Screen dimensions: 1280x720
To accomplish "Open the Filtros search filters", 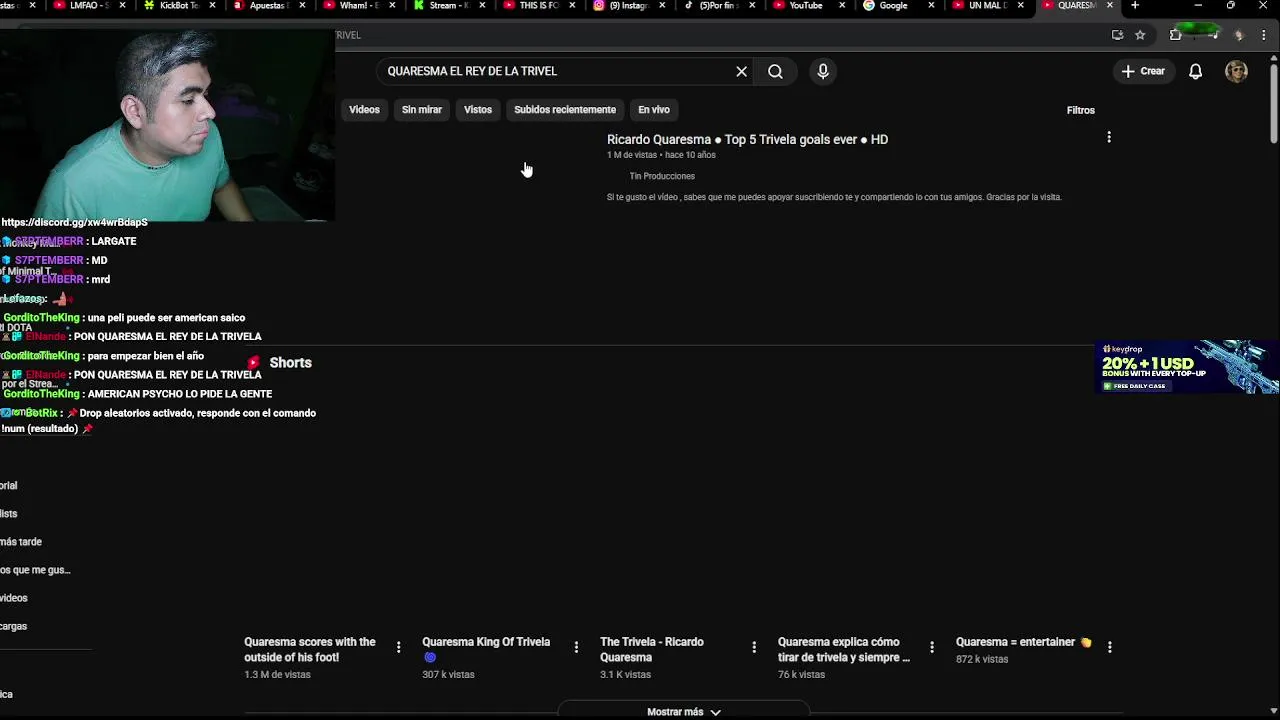I will coord(1081,110).
